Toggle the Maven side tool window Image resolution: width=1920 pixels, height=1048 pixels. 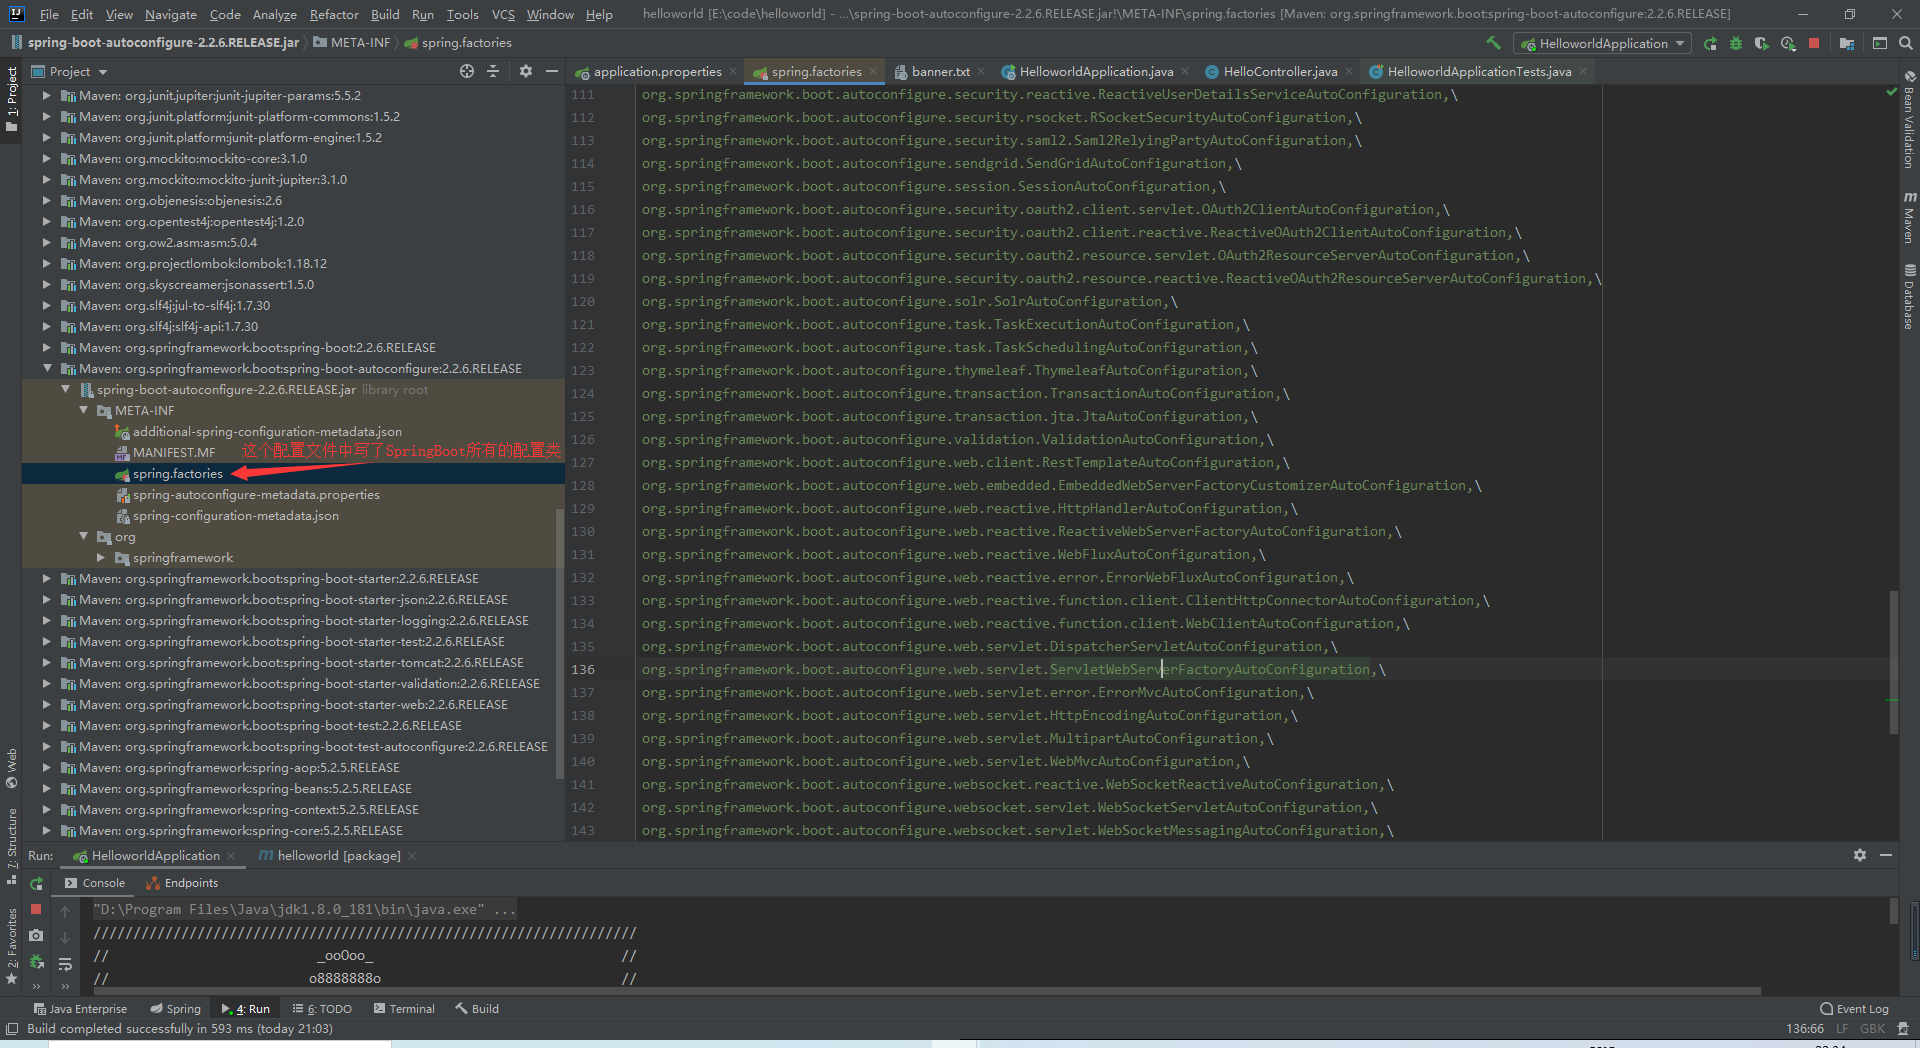point(1909,217)
